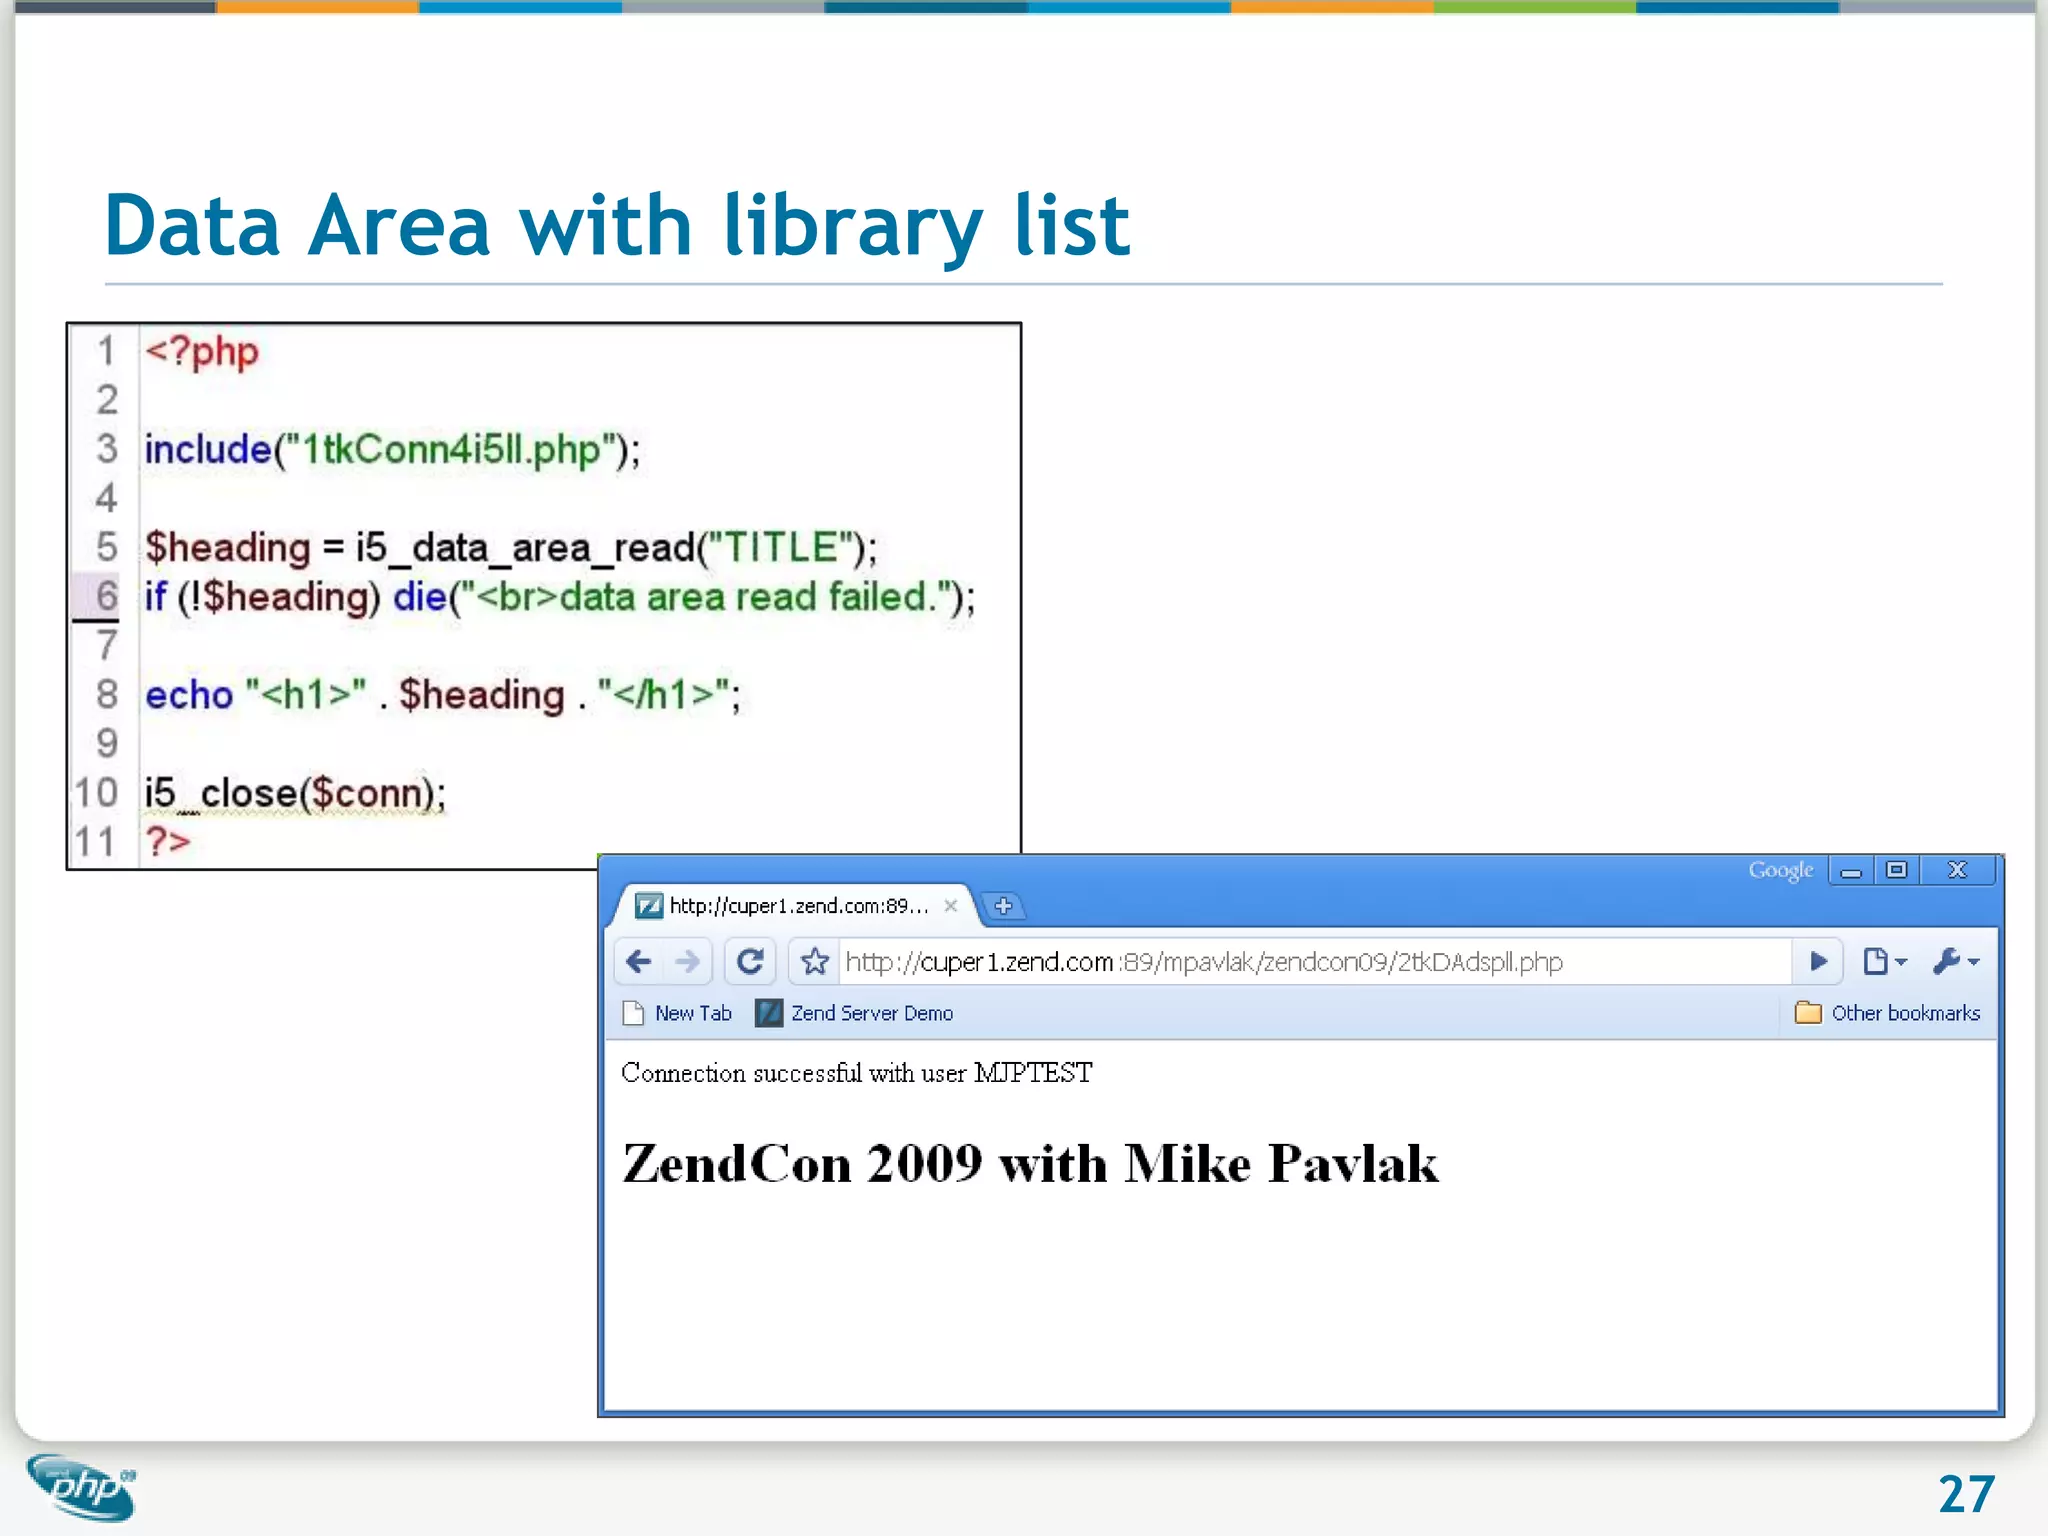Maximize the browser window
Image resolution: width=2048 pixels, height=1536 pixels.
(1896, 870)
